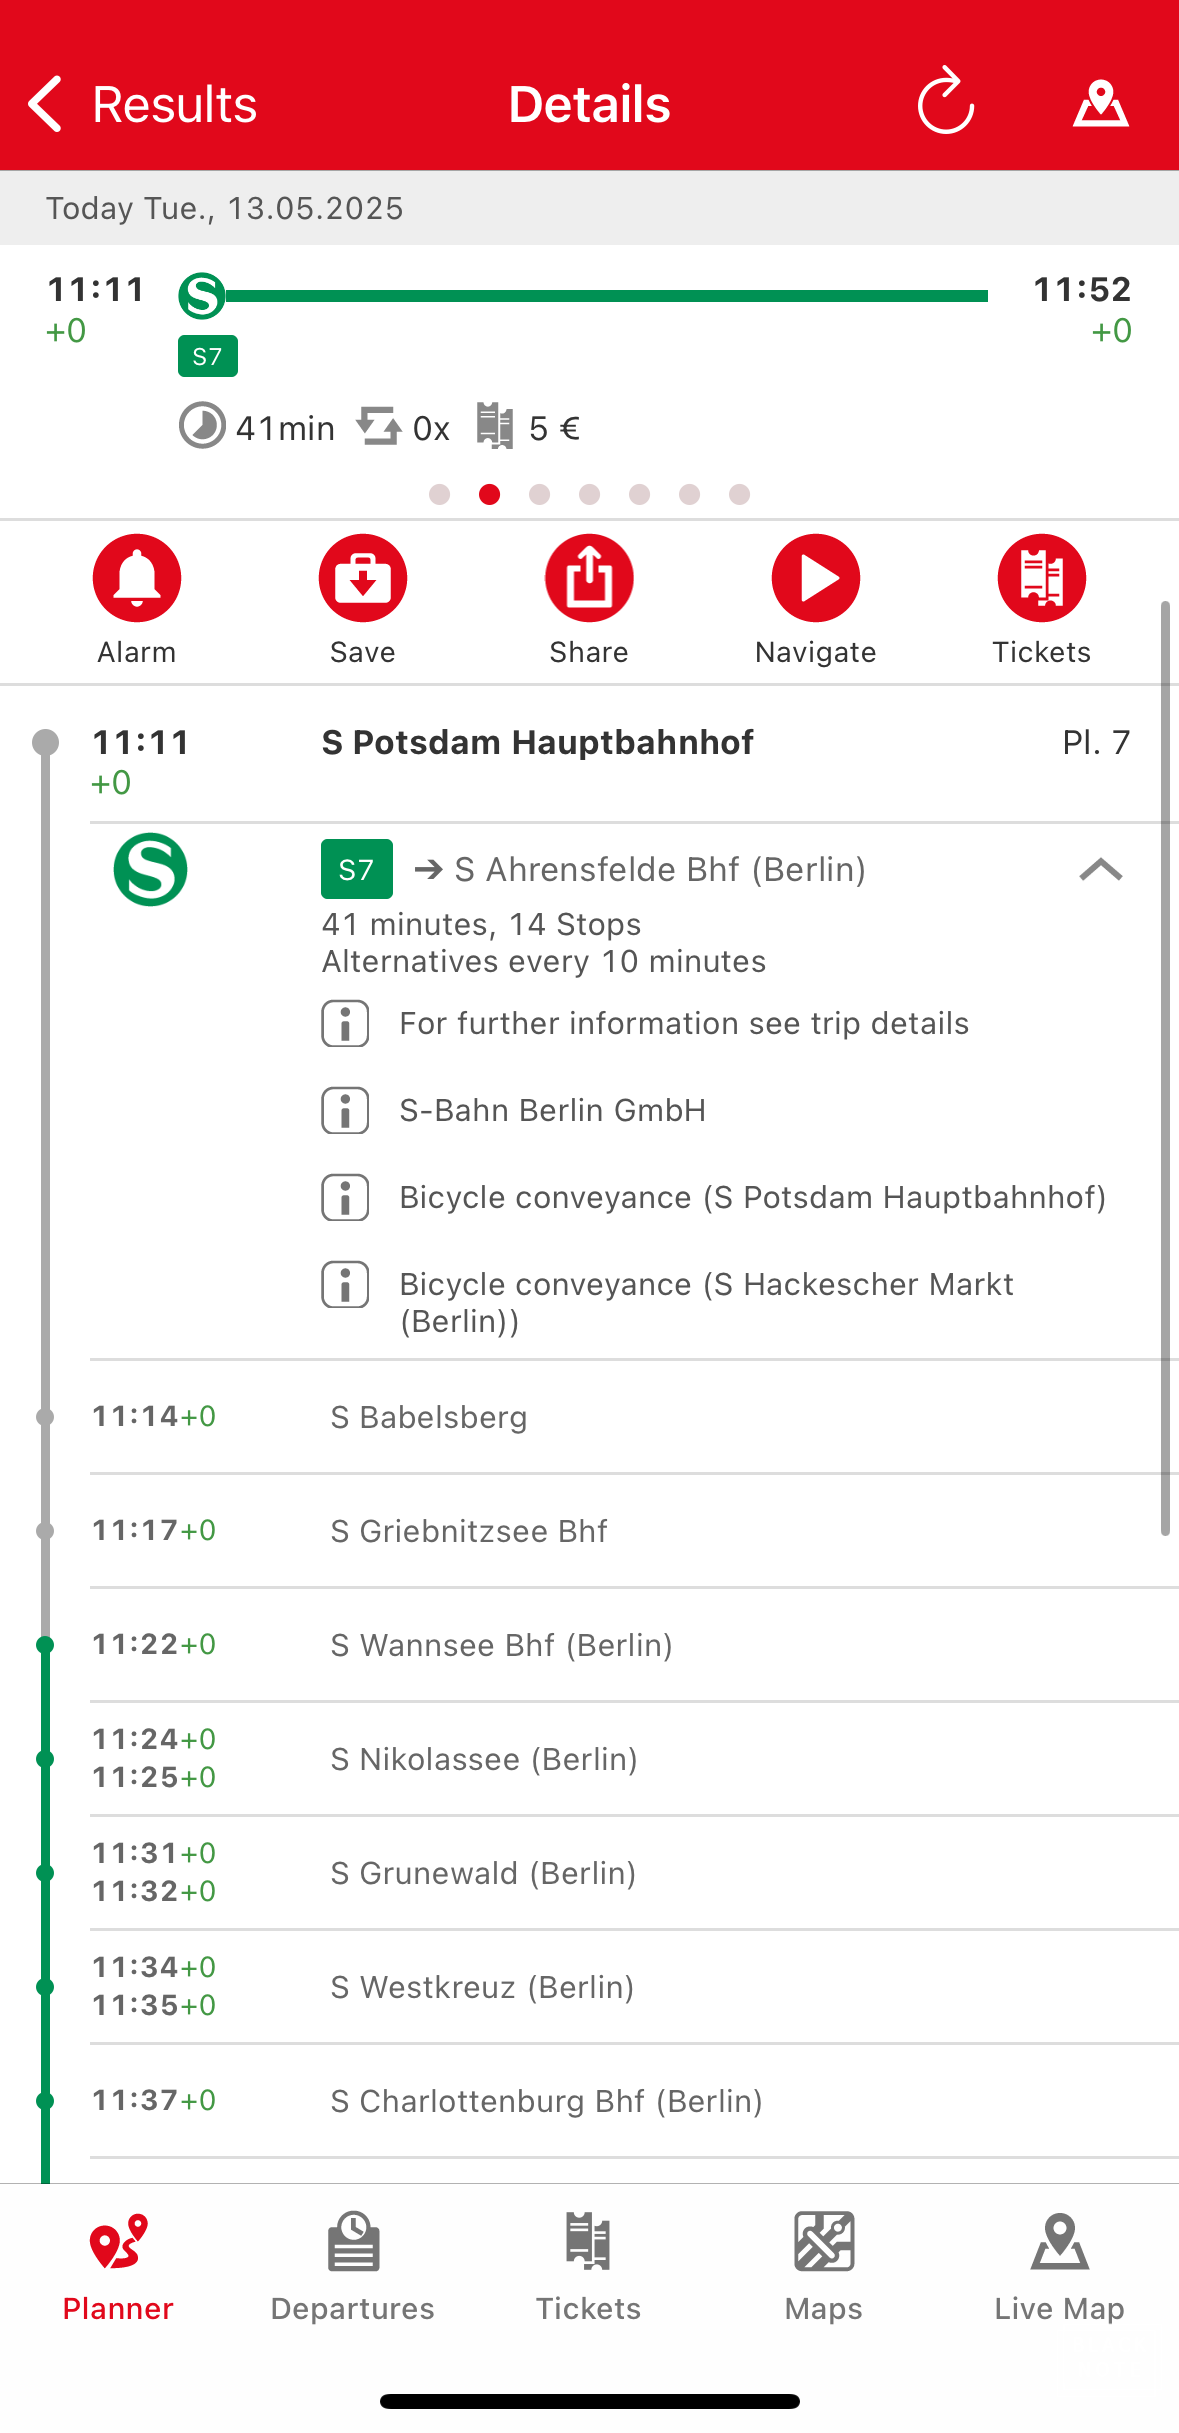Jump to the first connection page dot
This screenshot has height=2433, width=1179.
(440, 495)
